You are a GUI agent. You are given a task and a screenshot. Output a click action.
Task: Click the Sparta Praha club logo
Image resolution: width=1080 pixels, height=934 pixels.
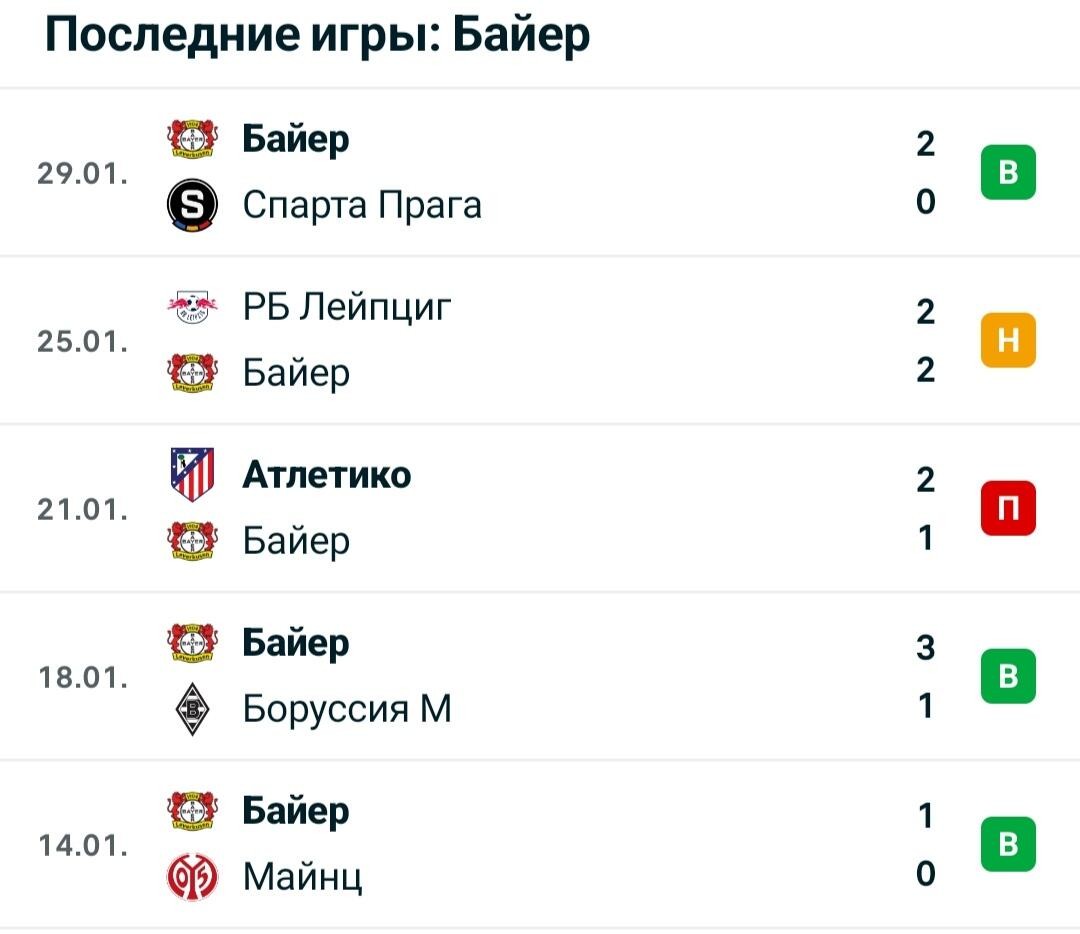[193, 205]
